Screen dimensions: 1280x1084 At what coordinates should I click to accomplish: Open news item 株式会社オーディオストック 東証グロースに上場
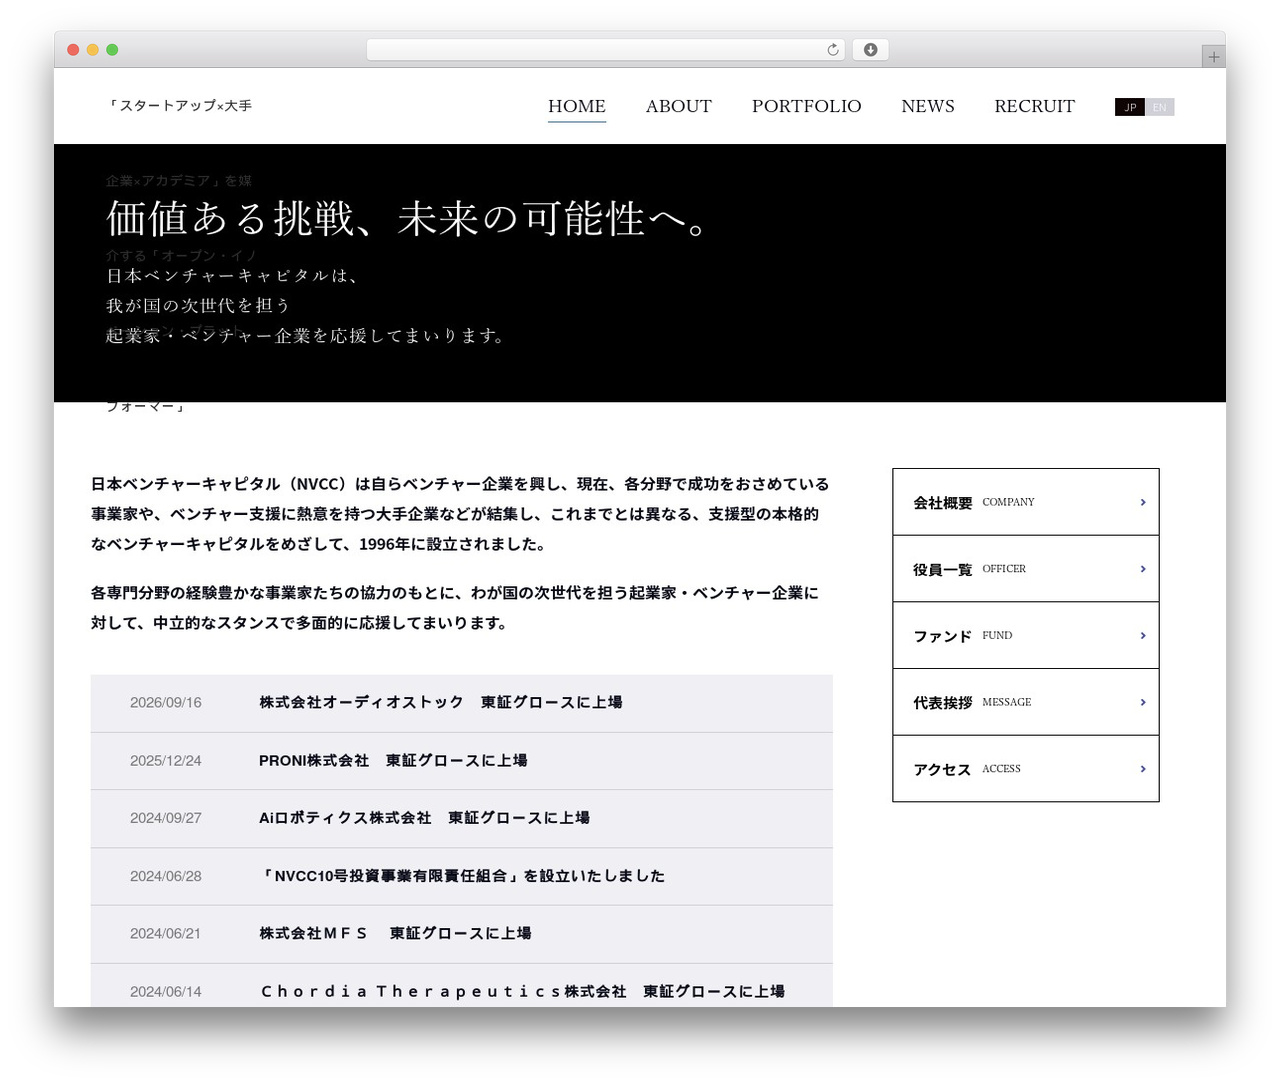pos(441,703)
